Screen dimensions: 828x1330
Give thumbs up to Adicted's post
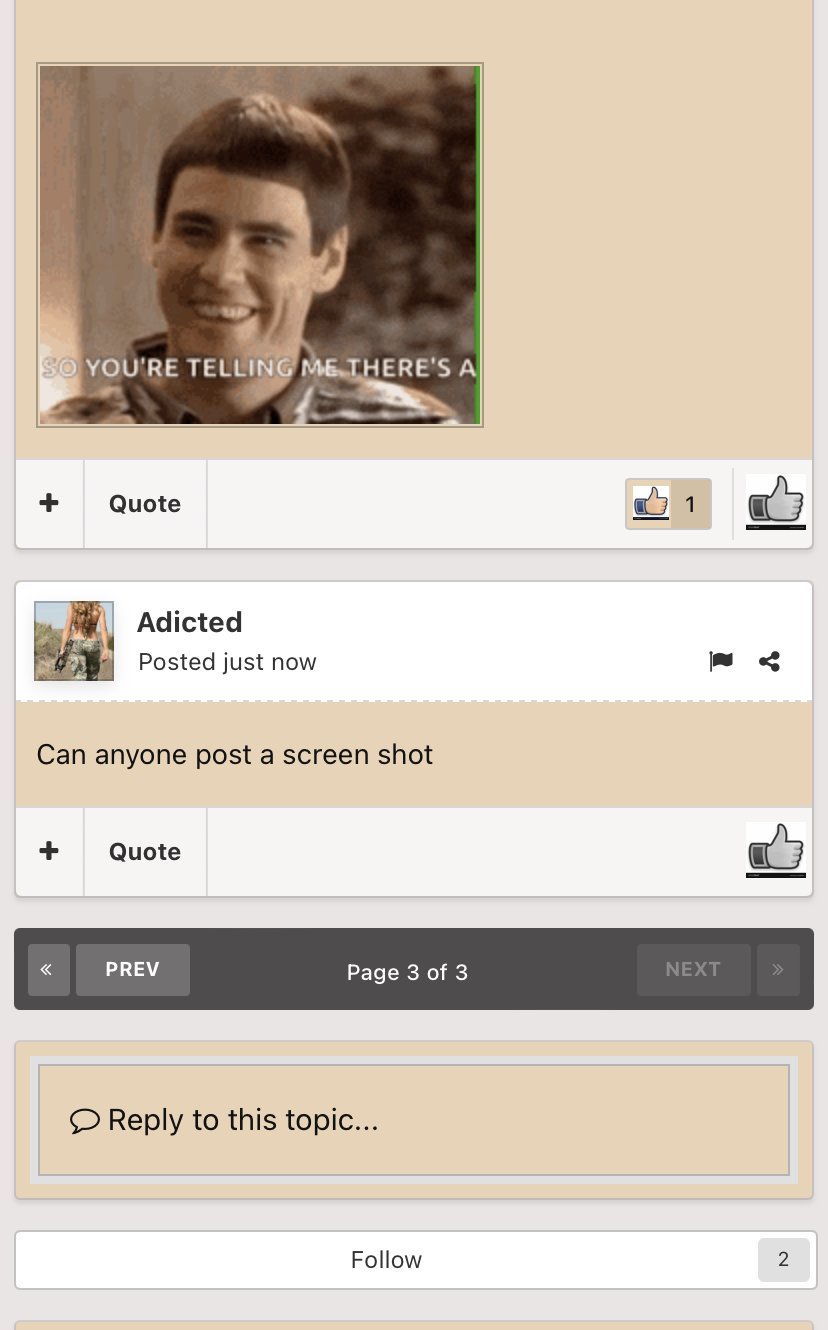(775, 850)
